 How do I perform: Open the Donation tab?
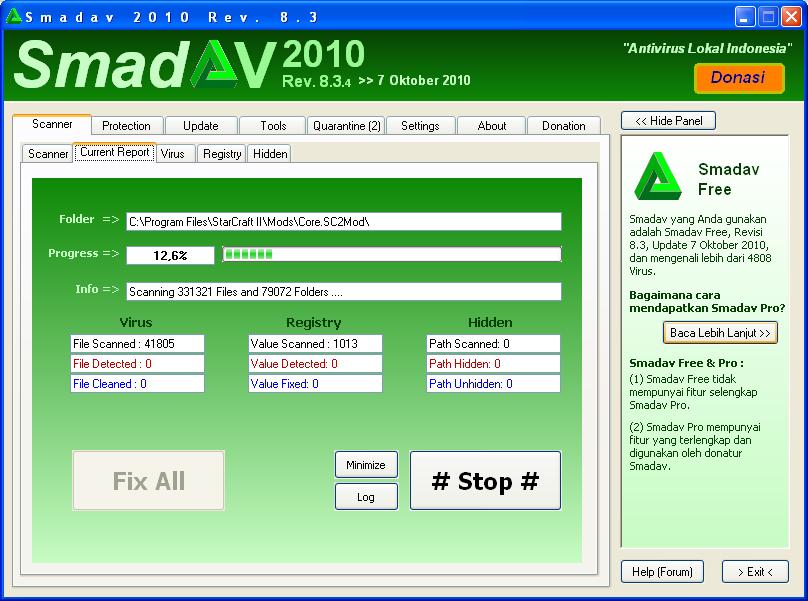pyautogui.click(x=564, y=125)
